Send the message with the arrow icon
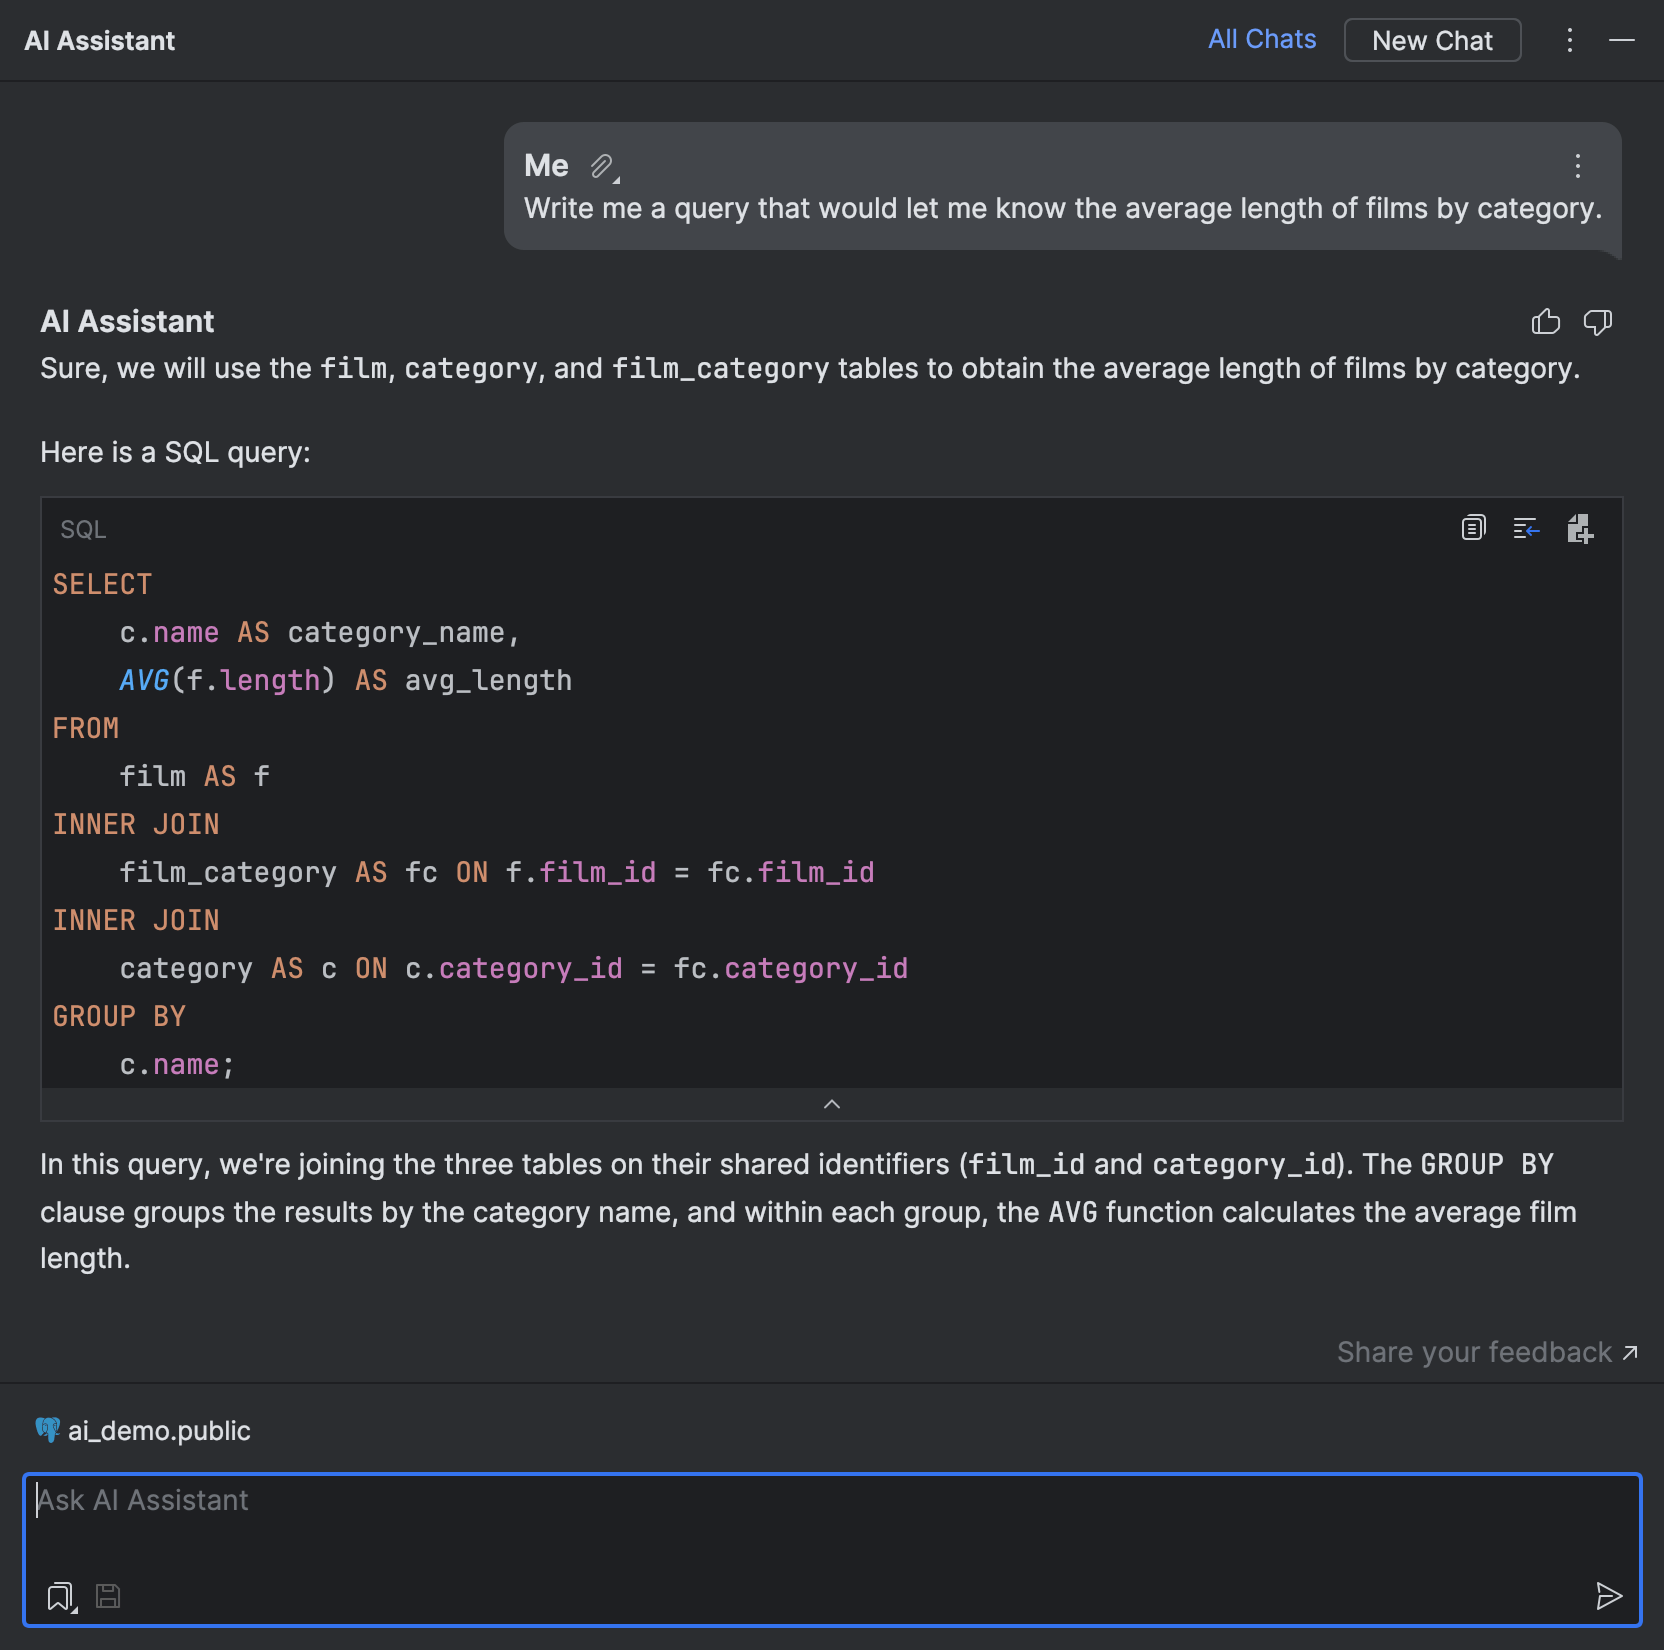This screenshot has height=1650, width=1664. click(1610, 1596)
